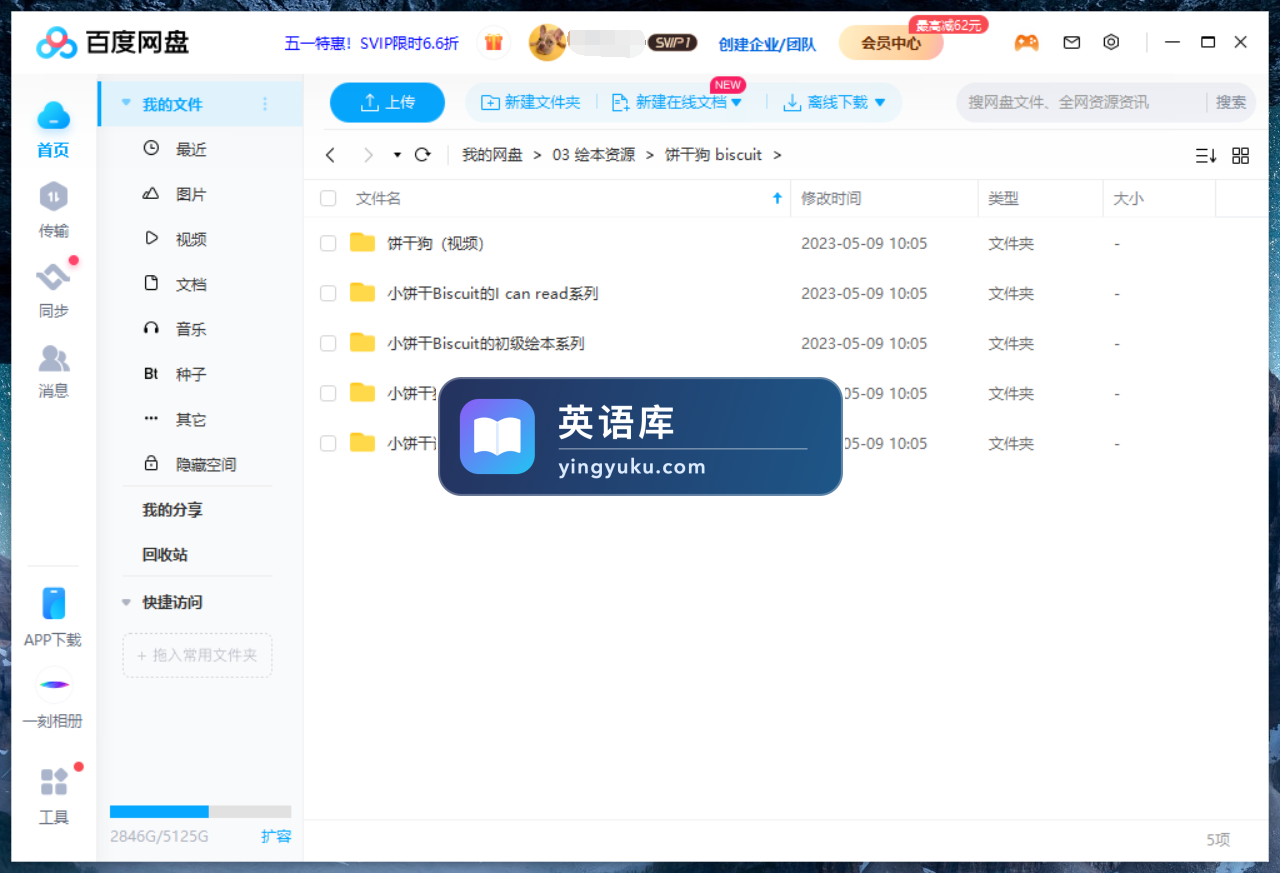Click 五一特惠 SVIP限时6.6折 link
Viewport: 1280px width, 873px height.
pyautogui.click(x=372, y=43)
